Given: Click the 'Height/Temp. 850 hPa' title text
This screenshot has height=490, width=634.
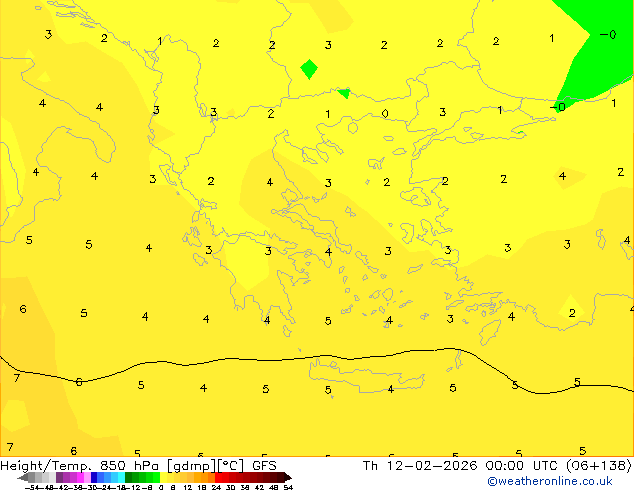Looking at the screenshot, I should pyautogui.click(x=80, y=466).
